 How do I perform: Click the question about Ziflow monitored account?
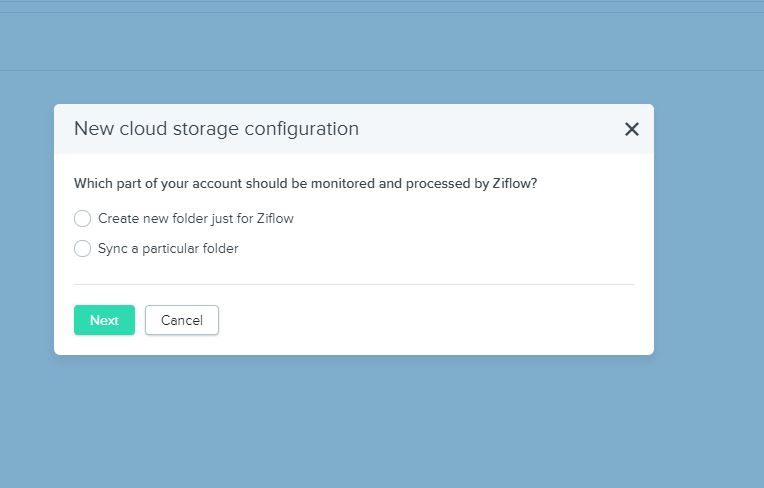tap(306, 184)
